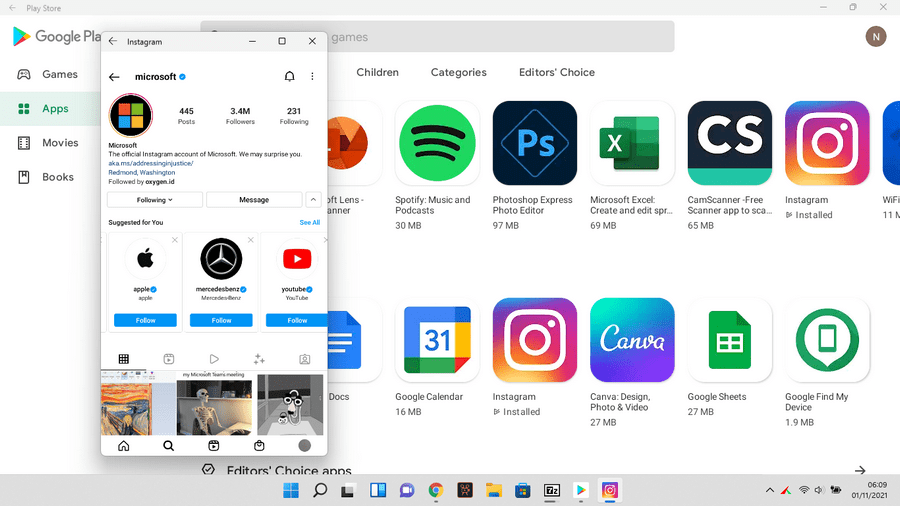
Task: Select Books in Play Store sidebar
Action: click(x=51, y=177)
